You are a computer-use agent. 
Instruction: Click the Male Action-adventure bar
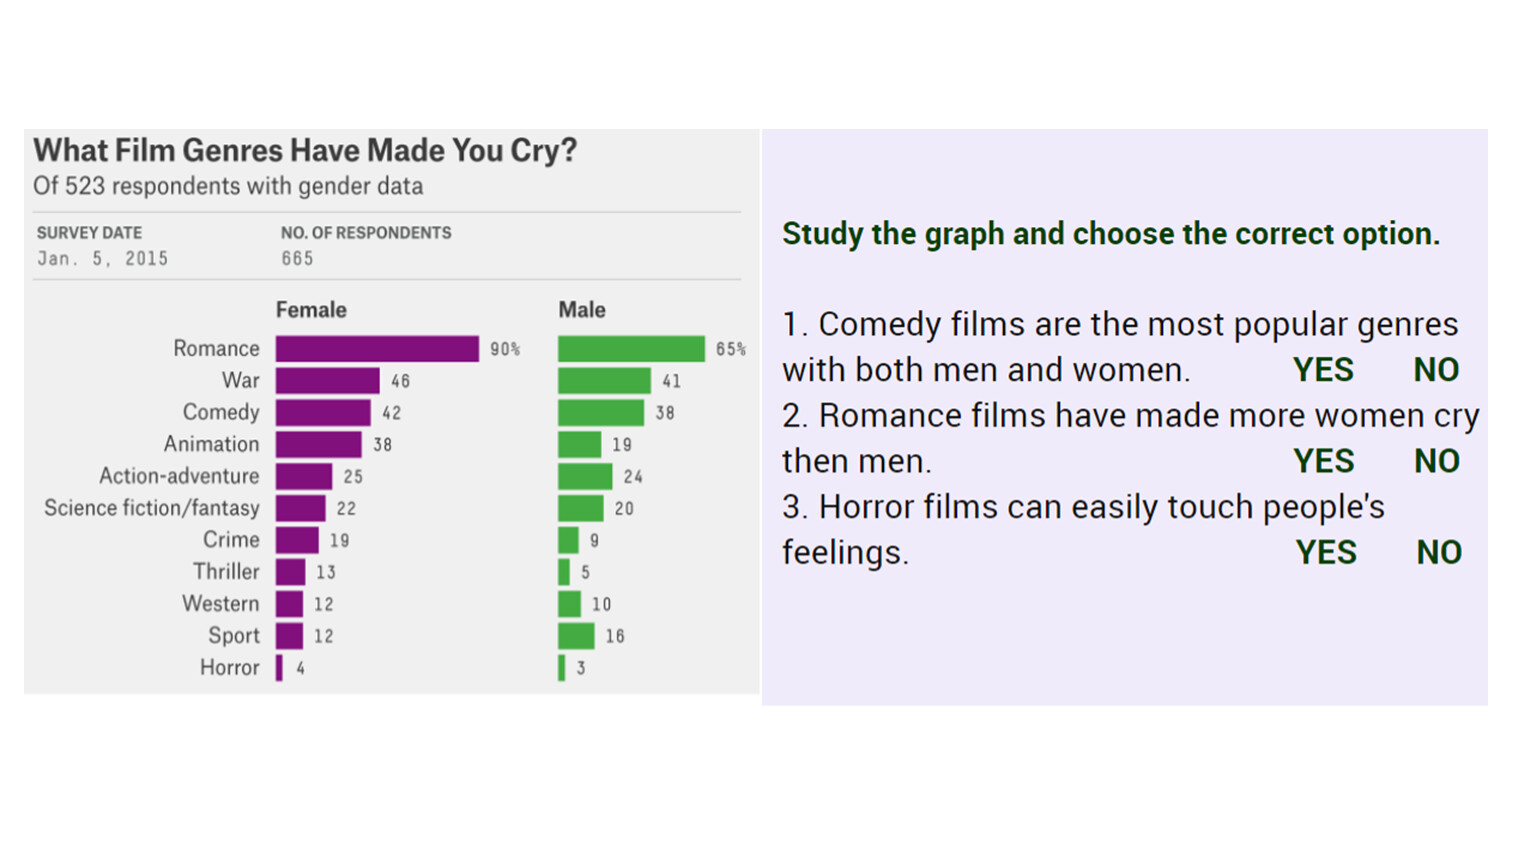(585, 477)
